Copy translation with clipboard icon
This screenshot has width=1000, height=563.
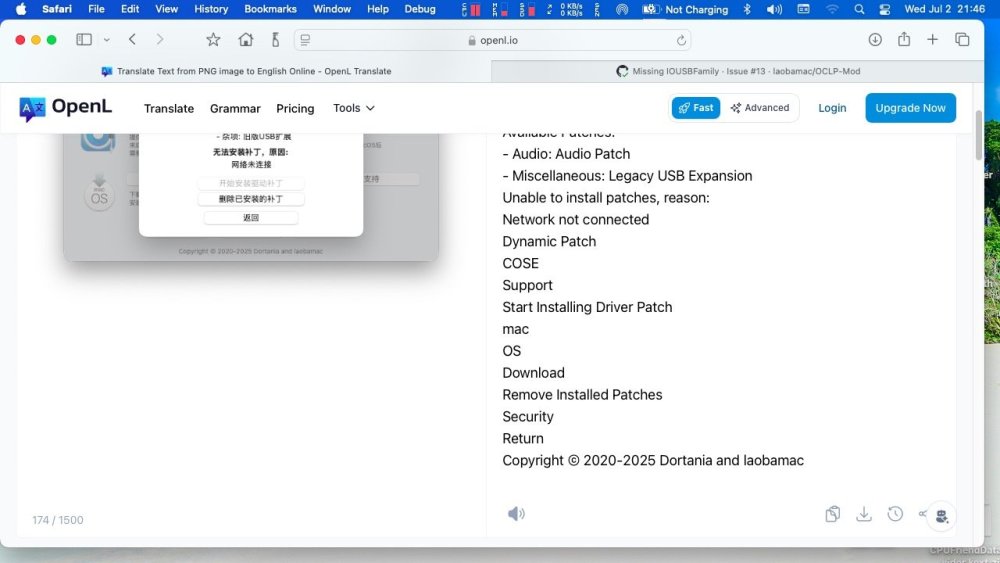(x=832, y=514)
